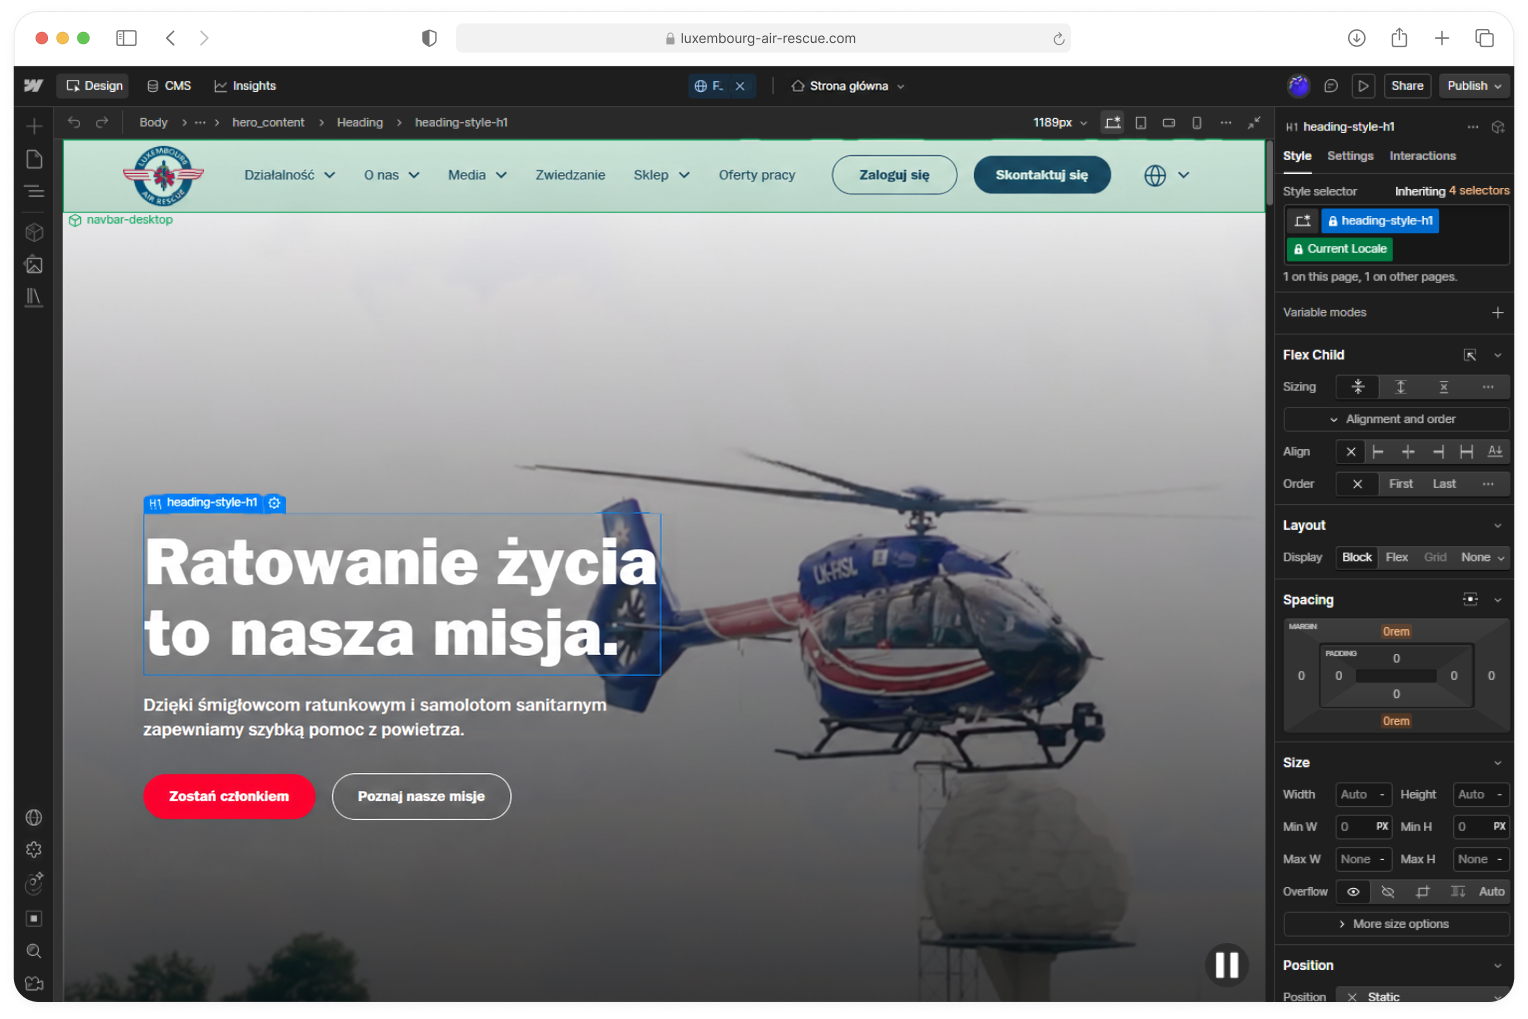Open the Navigator panel icon
Screen dimensions: 1528x1019
tap(34, 191)
